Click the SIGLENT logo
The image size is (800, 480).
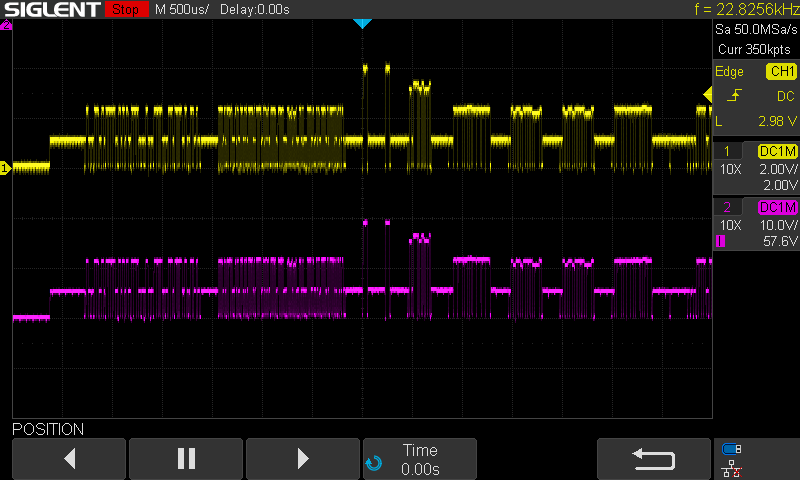point(52,9)
